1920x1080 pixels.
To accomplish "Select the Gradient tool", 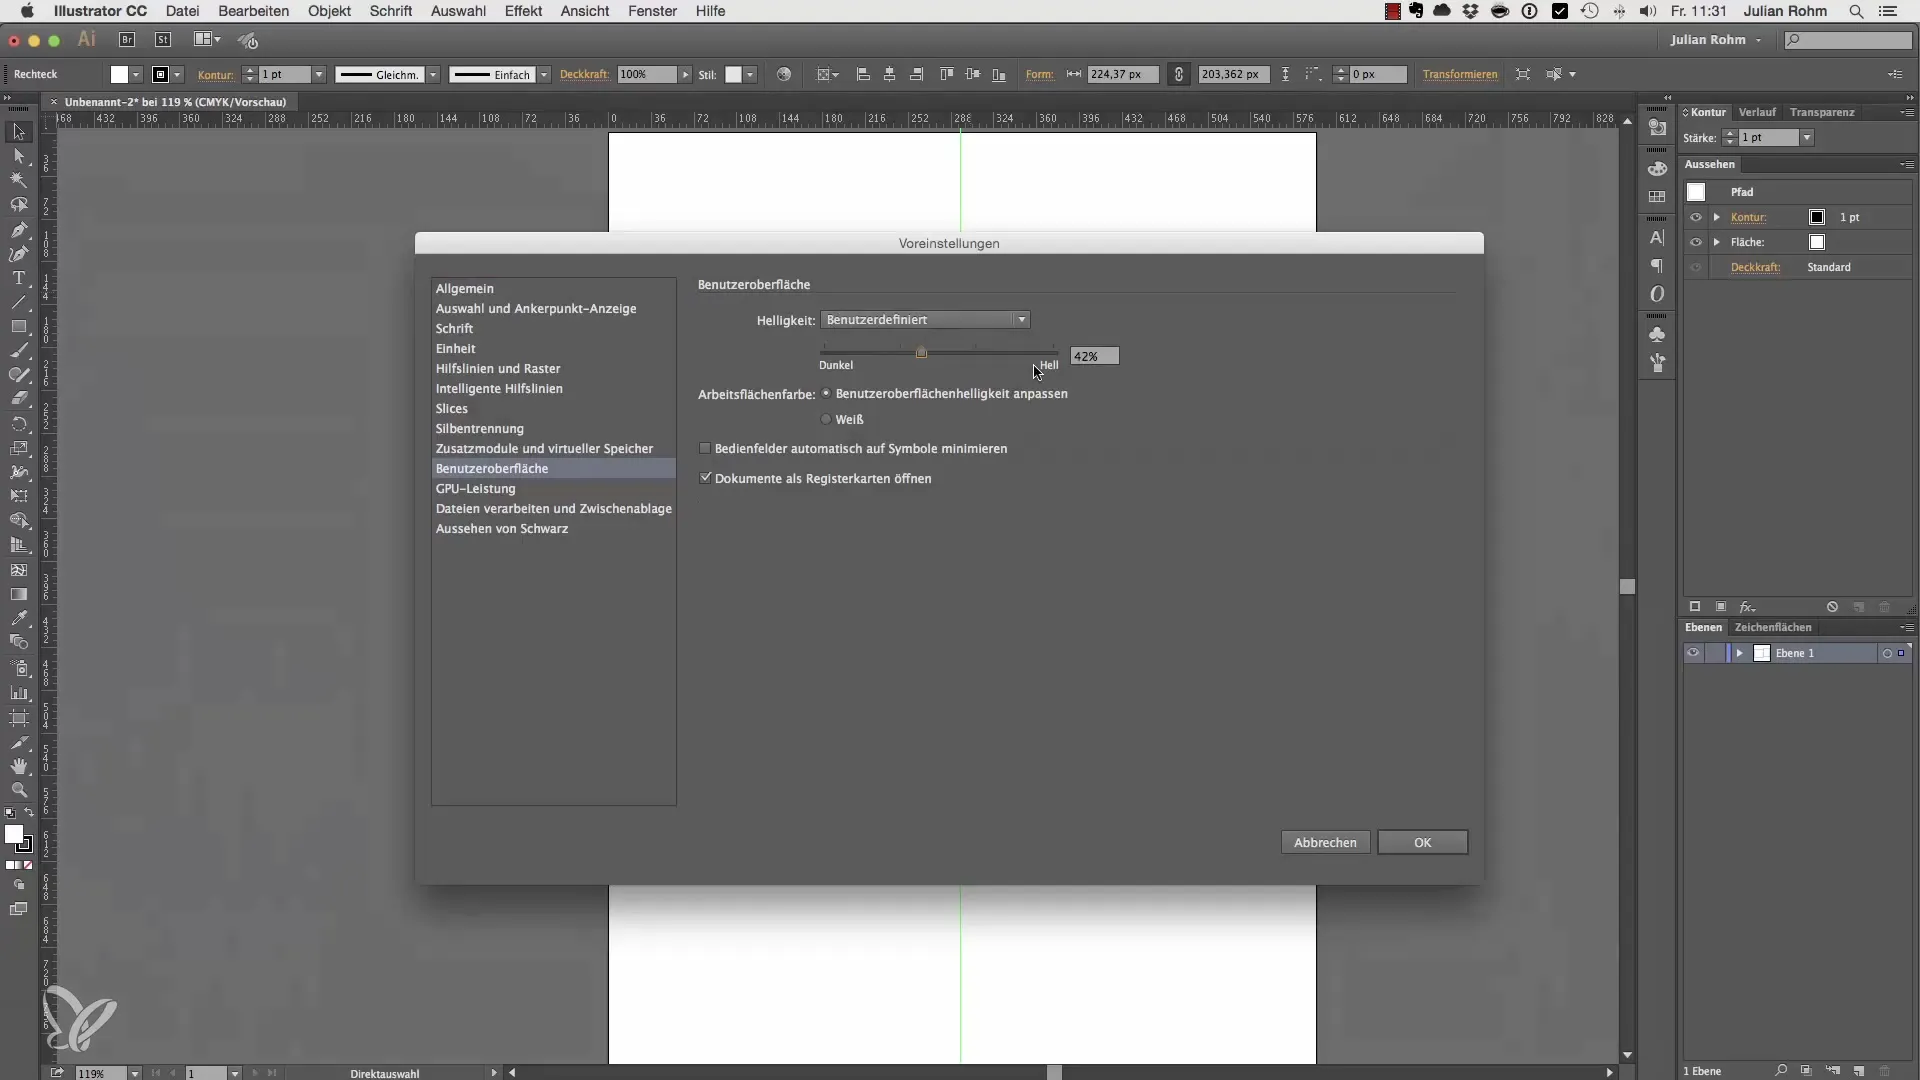I will coord(19,594).
